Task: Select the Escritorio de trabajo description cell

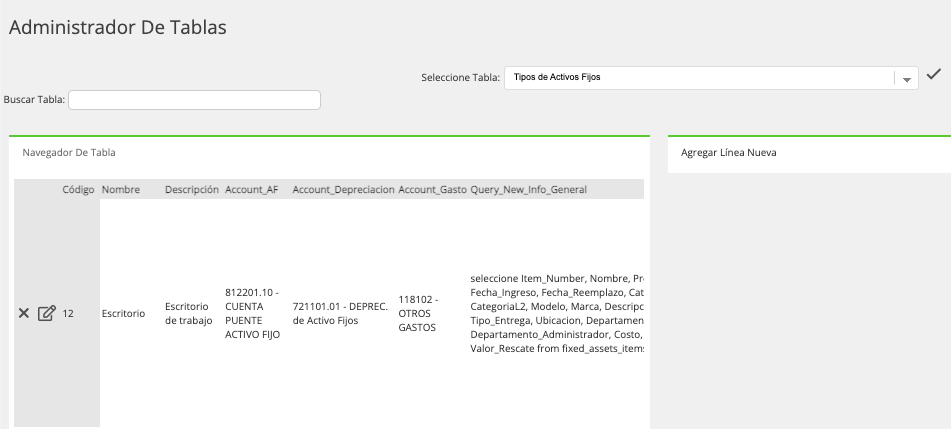Action: 189,314
